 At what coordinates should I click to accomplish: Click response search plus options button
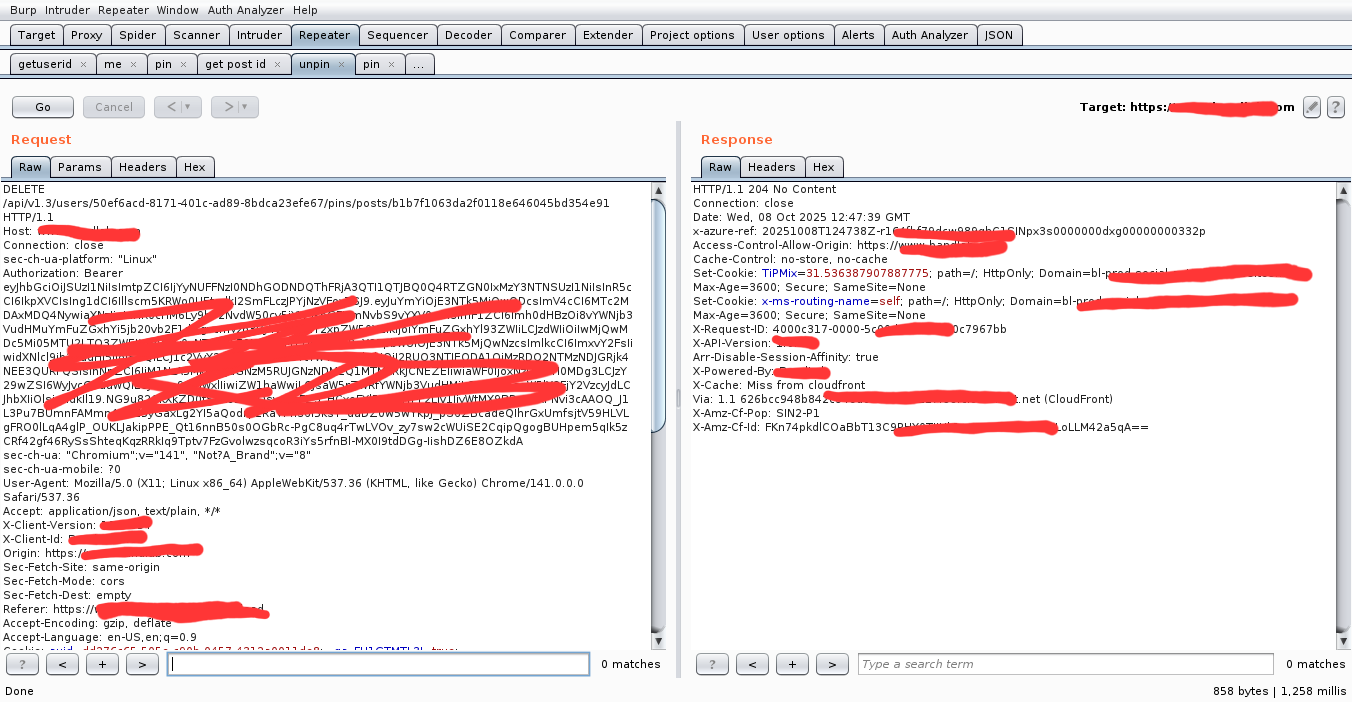pos(792,664)
